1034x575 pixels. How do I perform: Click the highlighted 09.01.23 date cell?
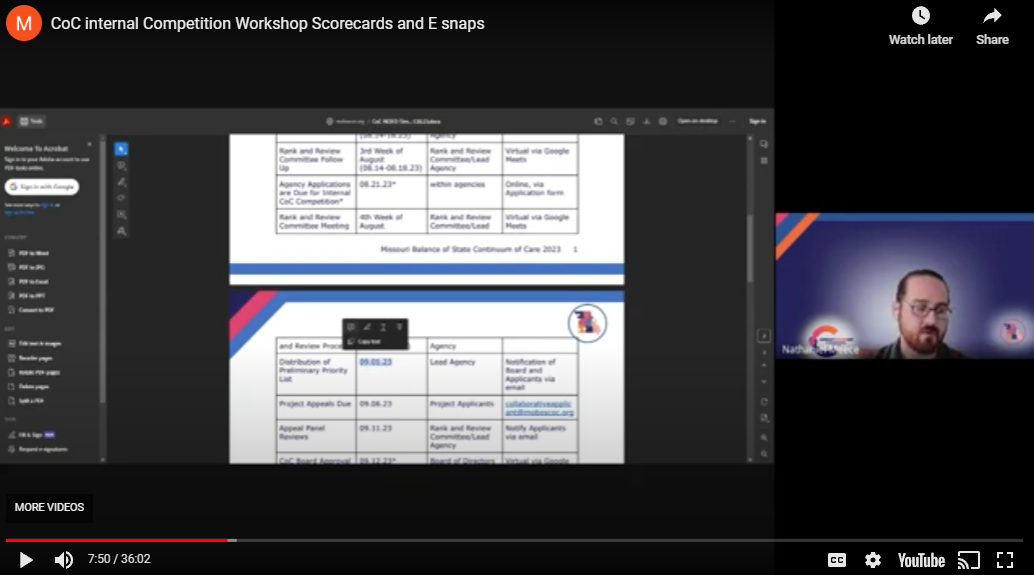click(x=376, y=362)
